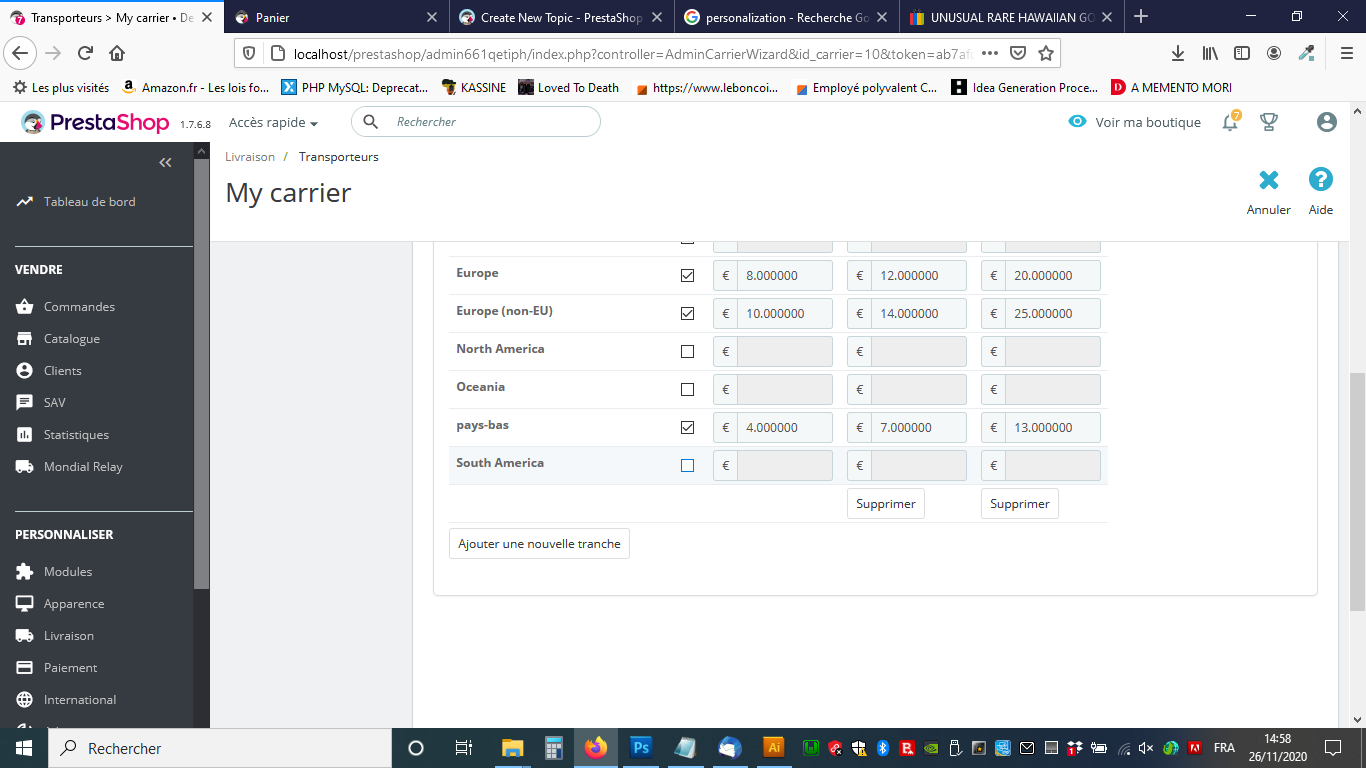The image size is (1366, 768).
Task: Open the Windows action center icon
Action: [1332, 748]
